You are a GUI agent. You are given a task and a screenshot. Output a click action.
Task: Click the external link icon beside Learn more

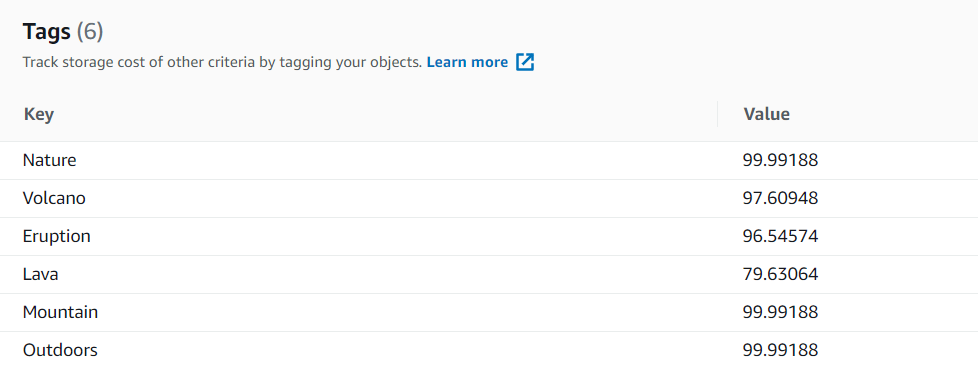[525, 62]
